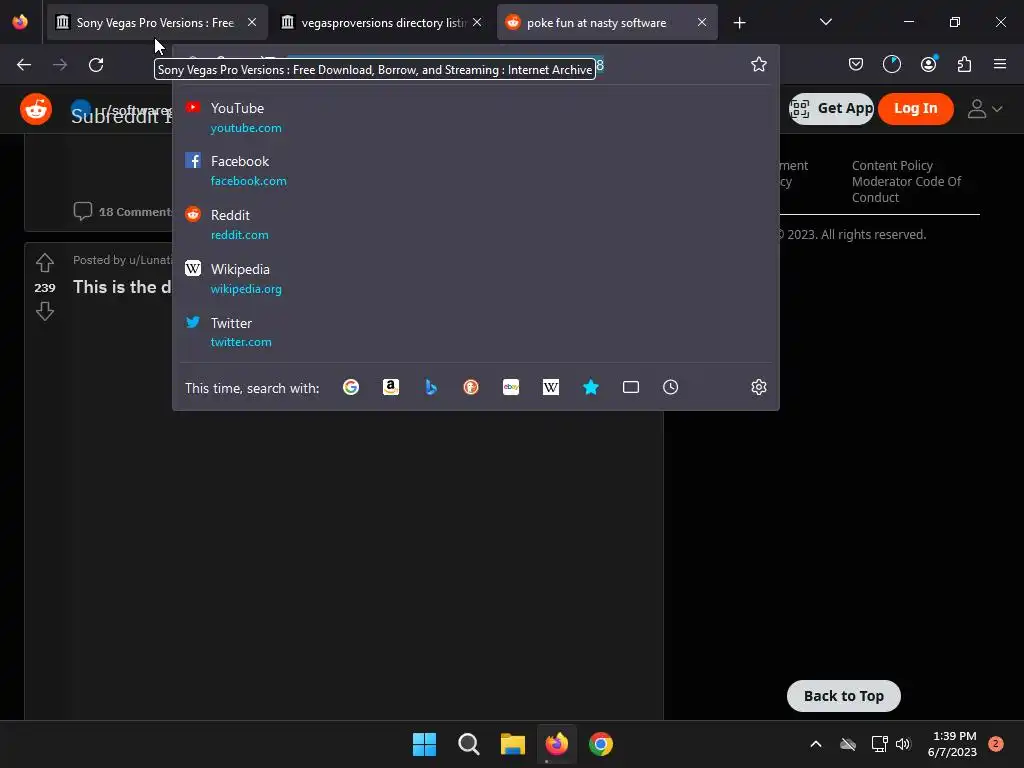Image resolution: width=1024 pixels, height=768 pixels.
Task: Select the Facebook suggestion
Action: point(475,170)
